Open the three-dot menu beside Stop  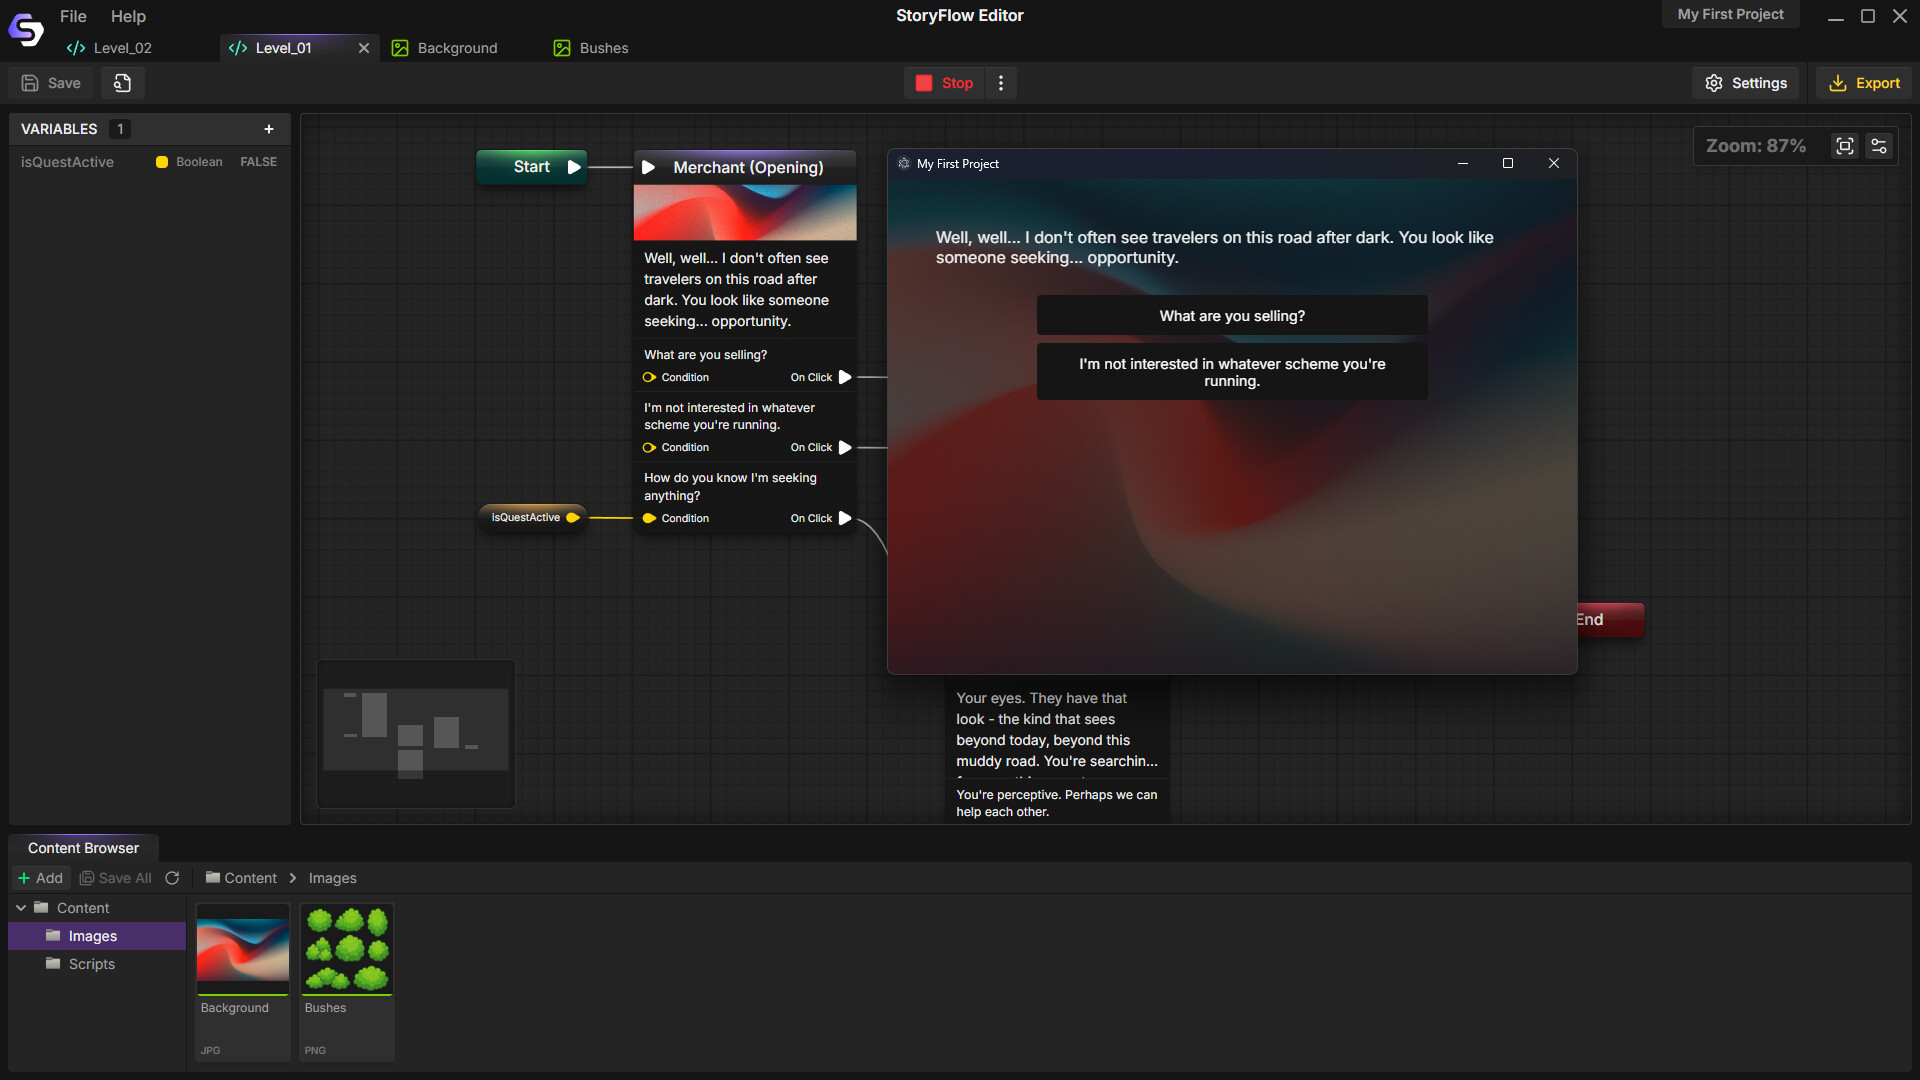point(1001,83)
